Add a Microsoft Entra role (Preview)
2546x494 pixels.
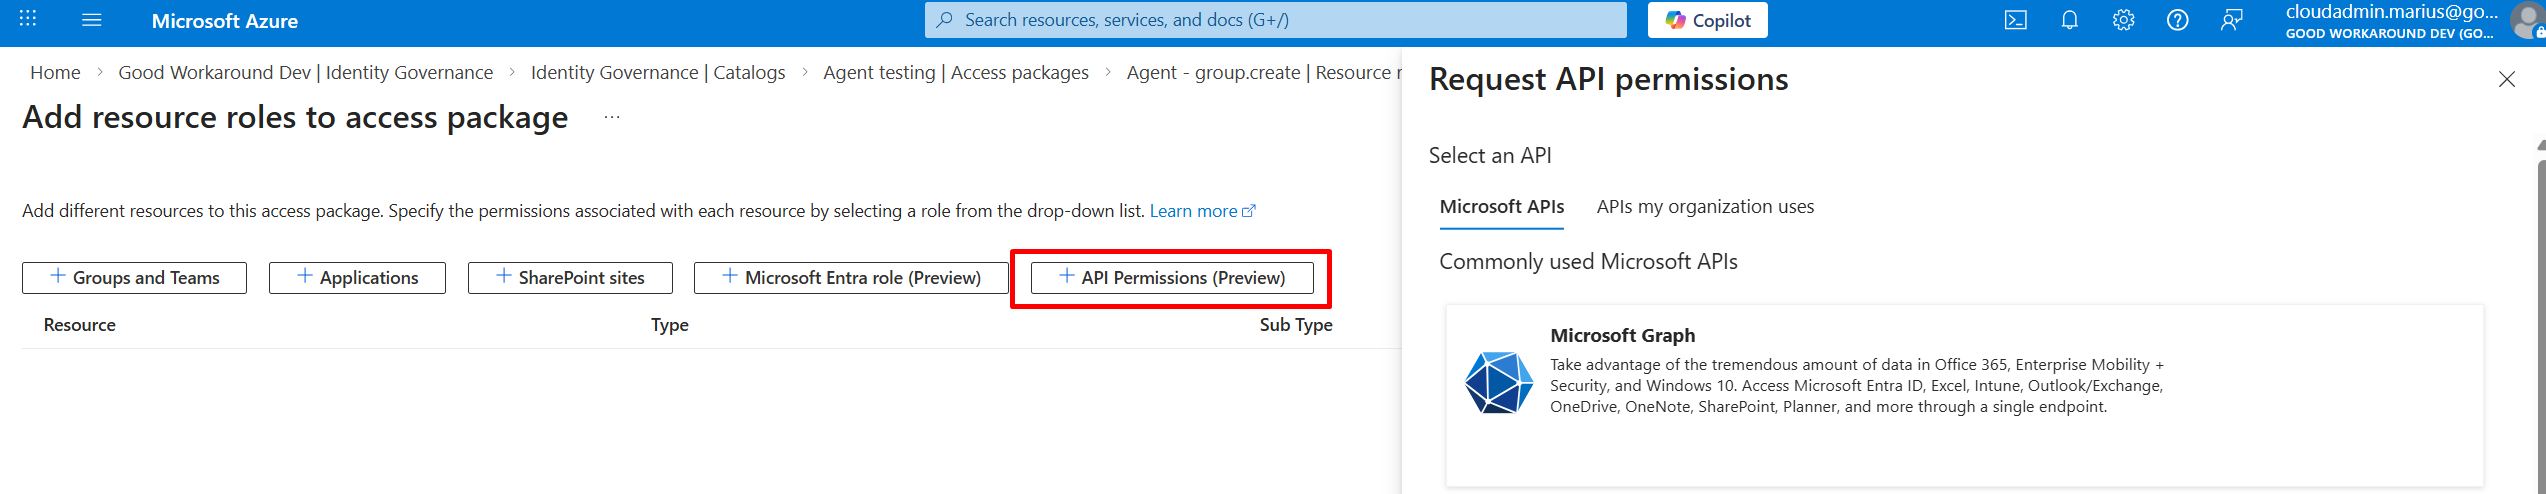[x=851, y=278]
